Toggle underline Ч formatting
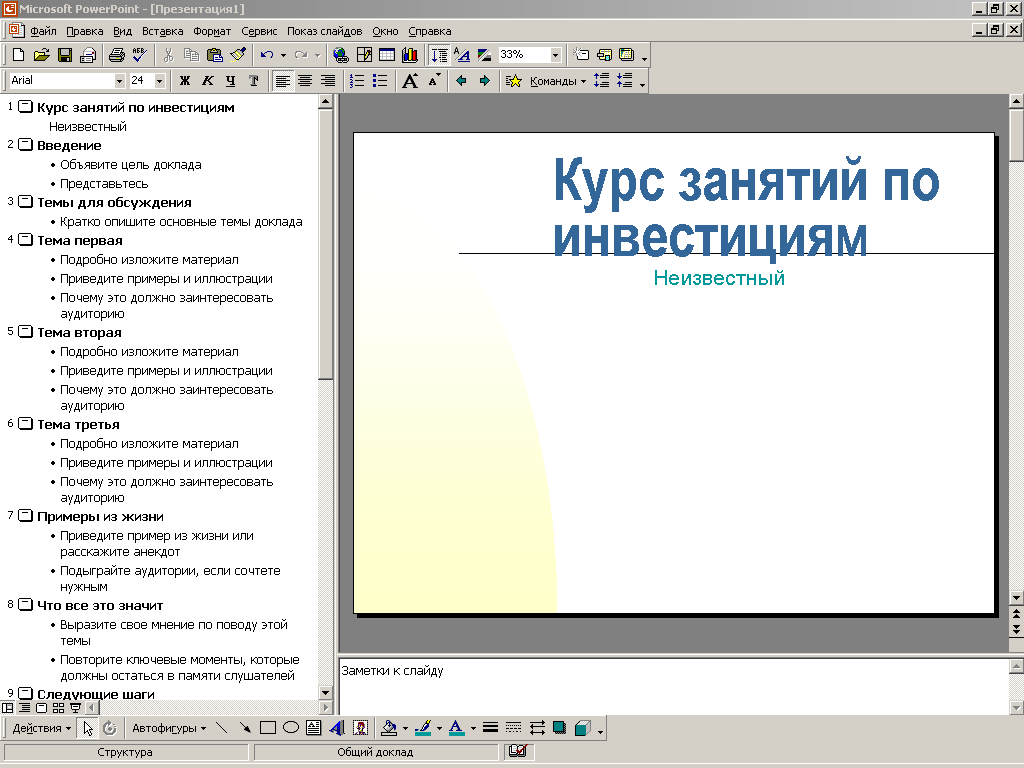1024x768 pixels. click(231, 80)
